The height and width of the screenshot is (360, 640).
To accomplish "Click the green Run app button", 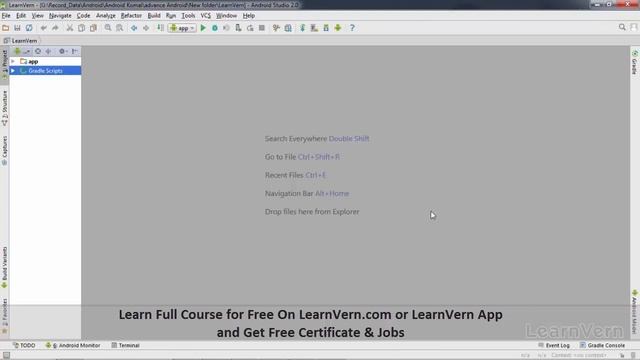I will (203, 28).
